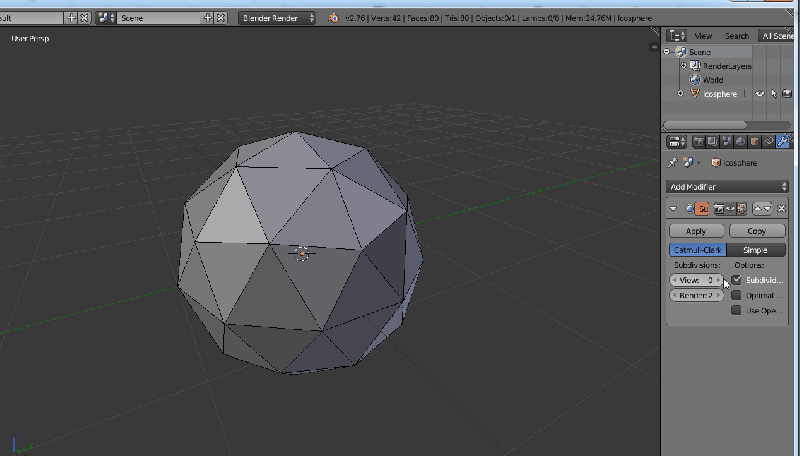Add a new screen layout with plus icon
Image resolution: width=800 pixels, height=456 pixels.
coord(71,18)
